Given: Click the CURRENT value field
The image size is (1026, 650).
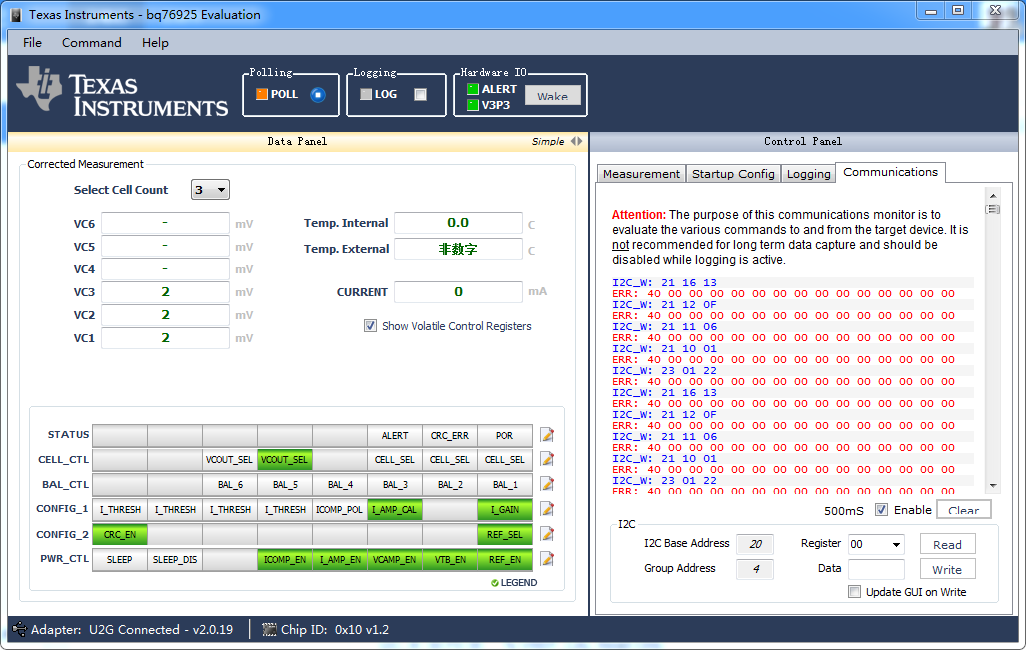Looking at the screenshot, I should 458,291.
